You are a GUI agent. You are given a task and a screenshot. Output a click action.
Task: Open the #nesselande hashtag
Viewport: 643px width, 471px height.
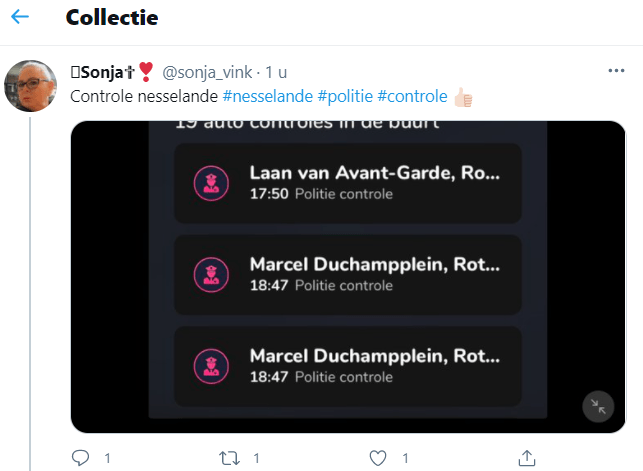point(267,96)
